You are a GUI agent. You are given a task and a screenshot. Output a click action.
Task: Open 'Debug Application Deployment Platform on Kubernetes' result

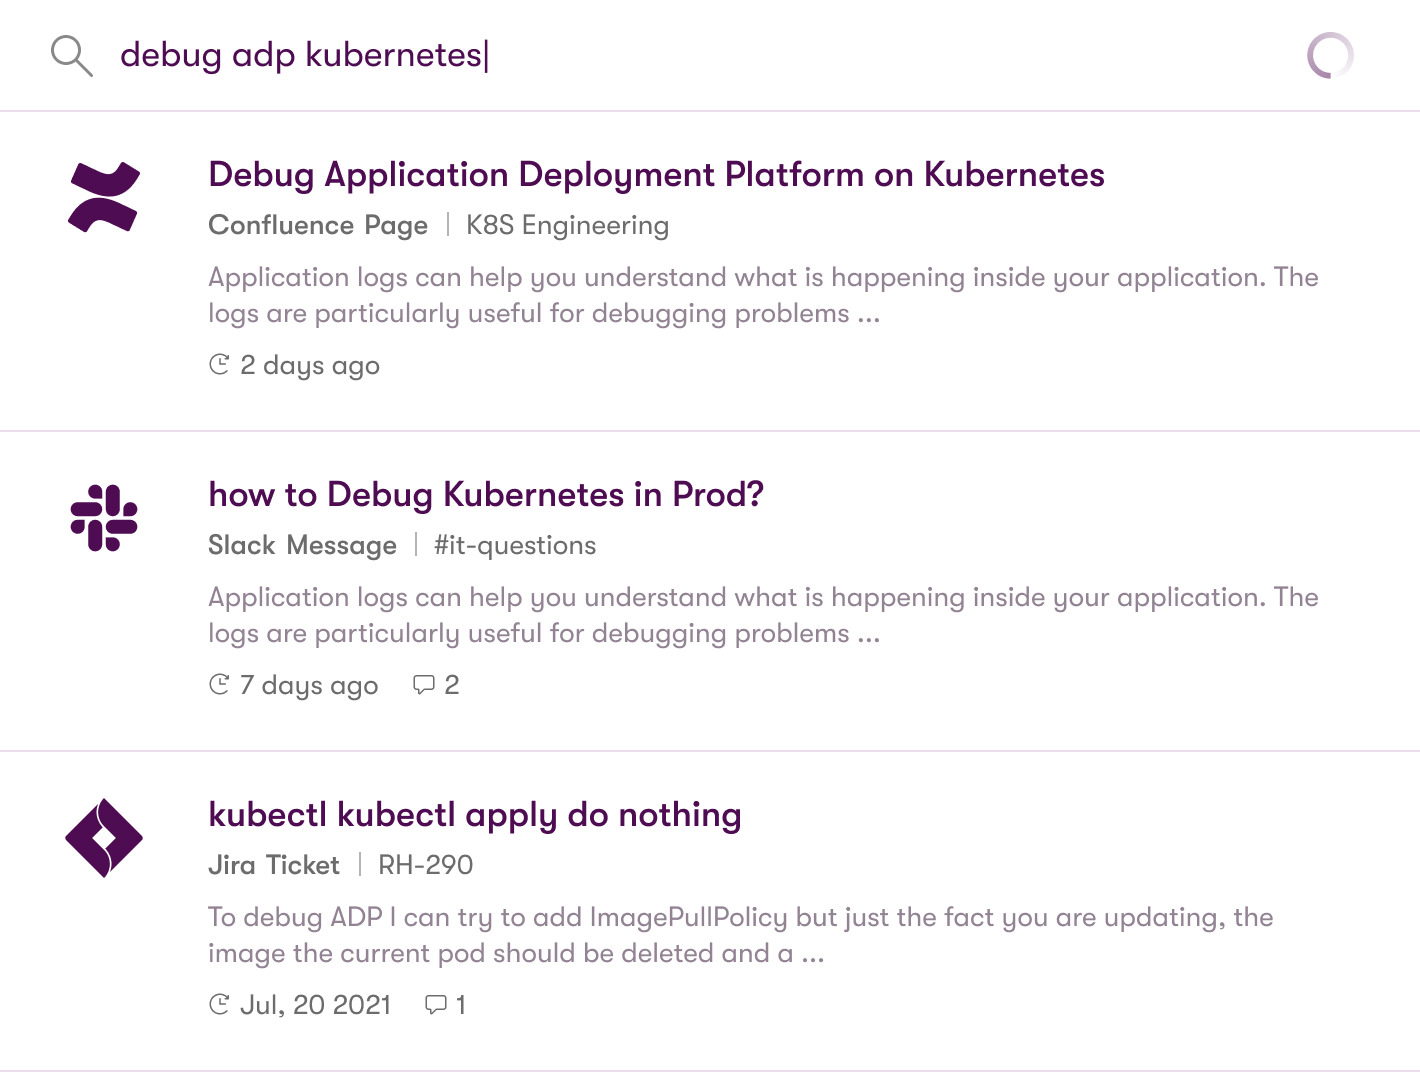click(656, 175)
